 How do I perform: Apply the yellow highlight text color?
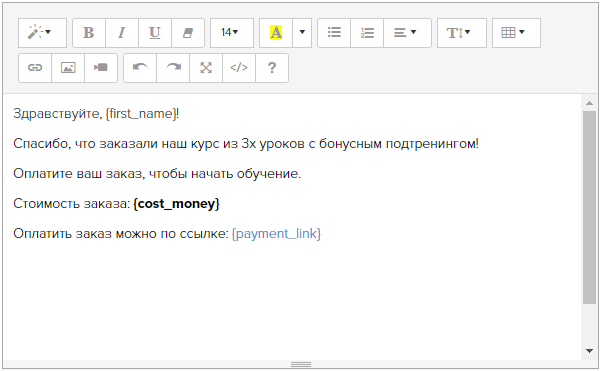276,33
